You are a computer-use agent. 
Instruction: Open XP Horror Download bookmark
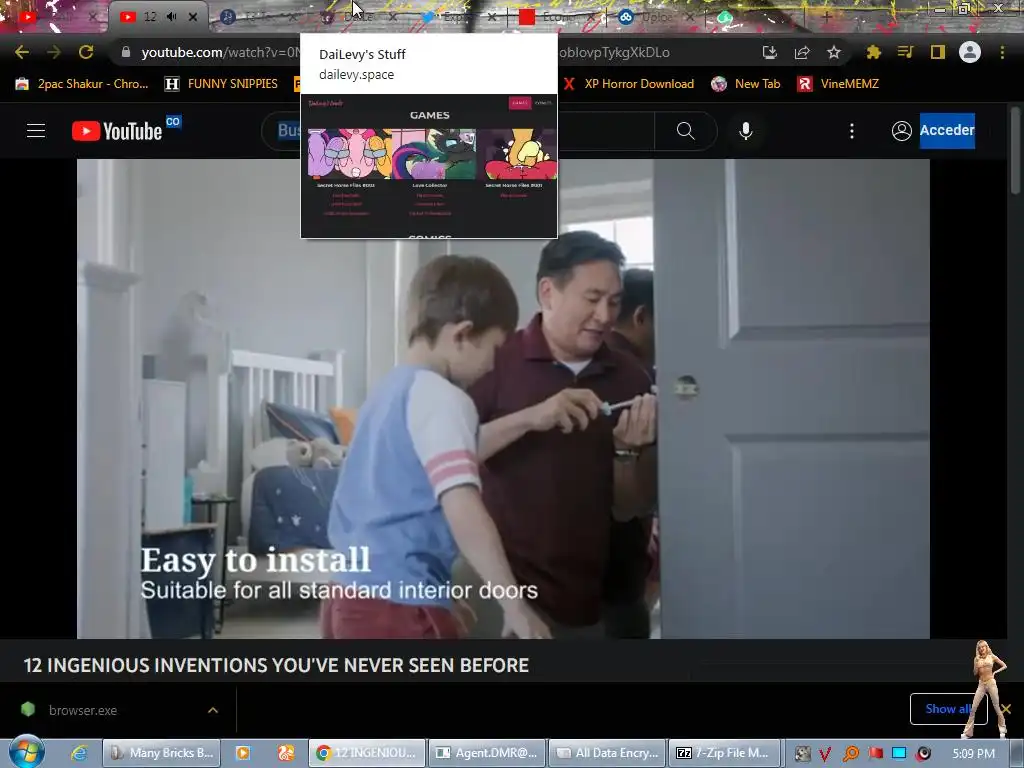[x=628, y=84]
